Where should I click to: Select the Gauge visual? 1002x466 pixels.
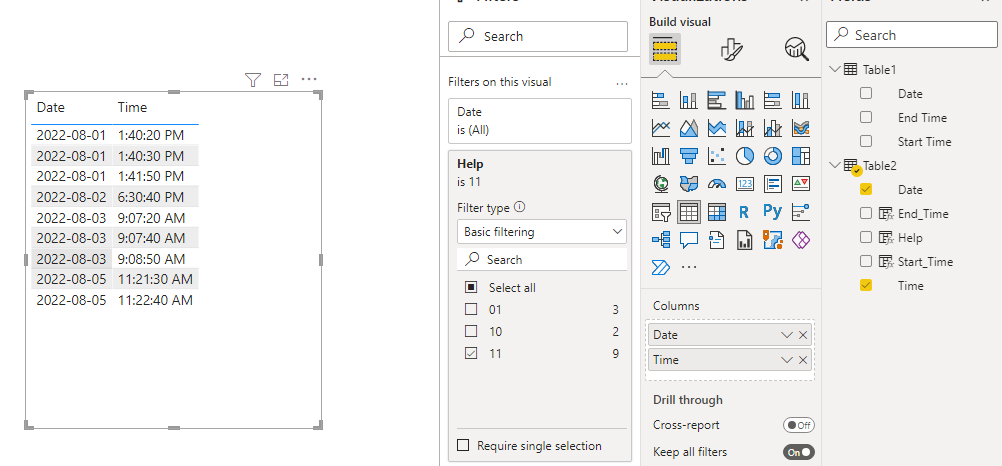[x=716, y=183]
